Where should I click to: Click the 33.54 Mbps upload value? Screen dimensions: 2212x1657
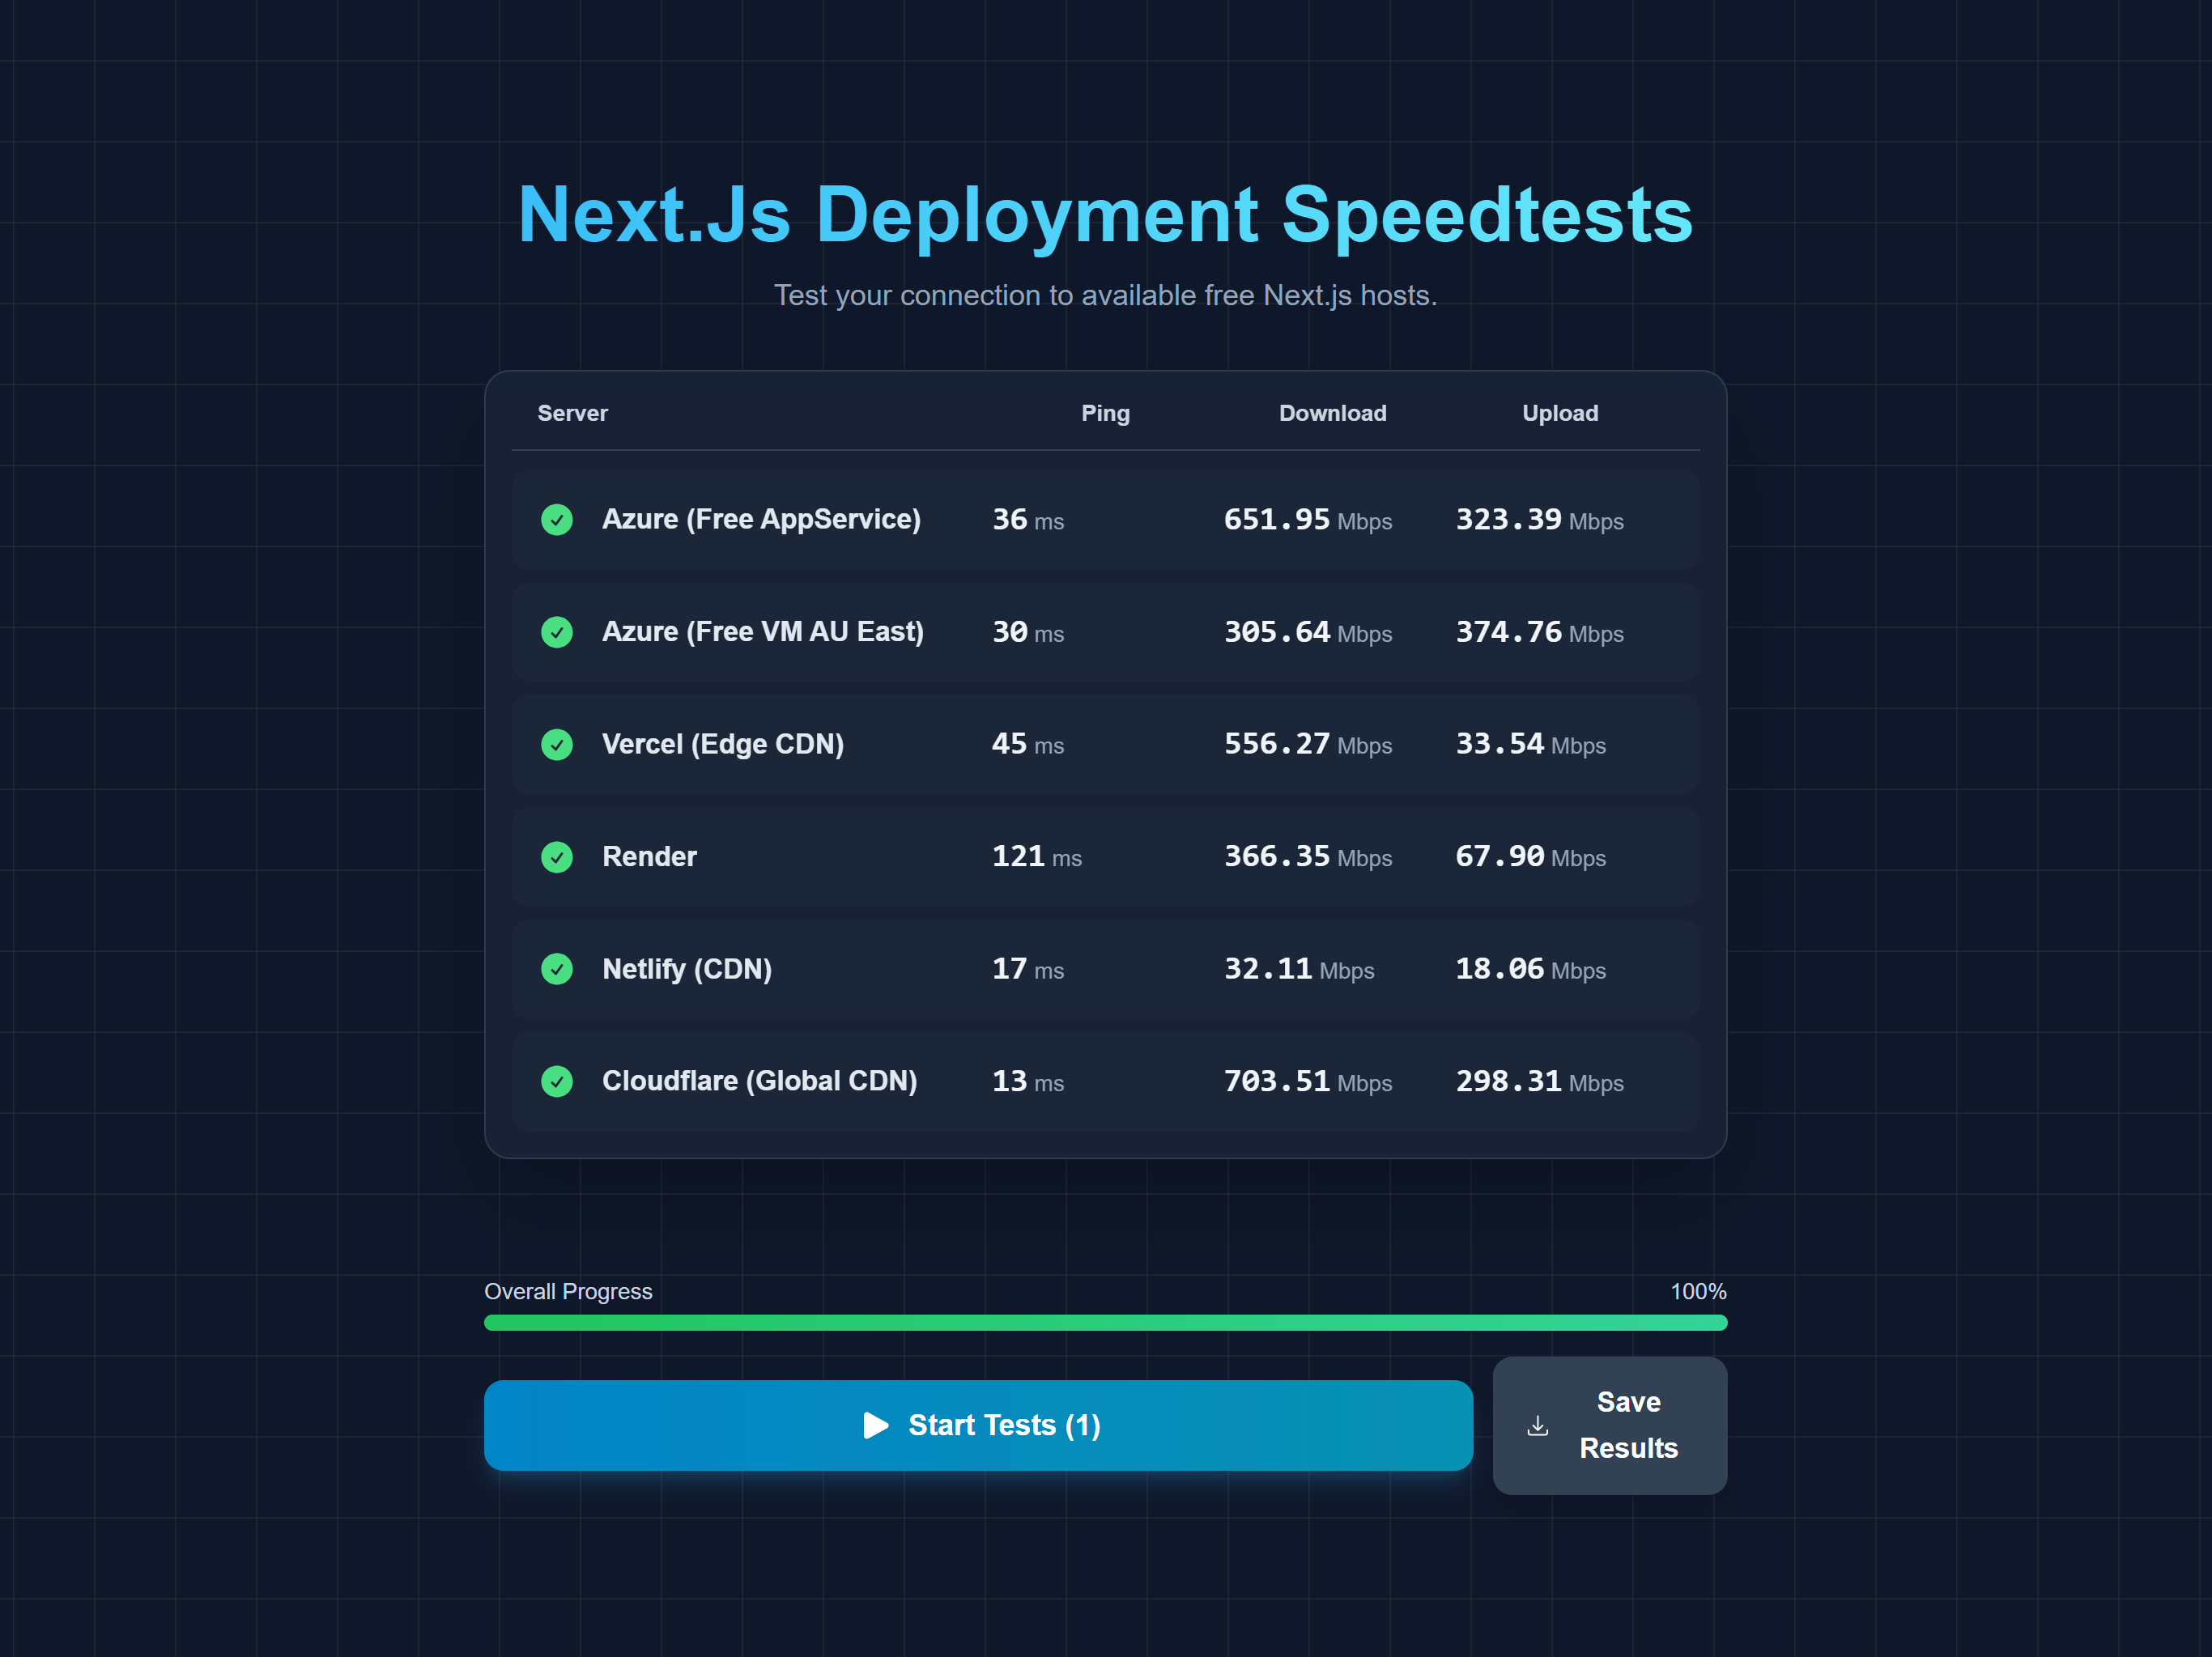click(x=1531, y=744)
